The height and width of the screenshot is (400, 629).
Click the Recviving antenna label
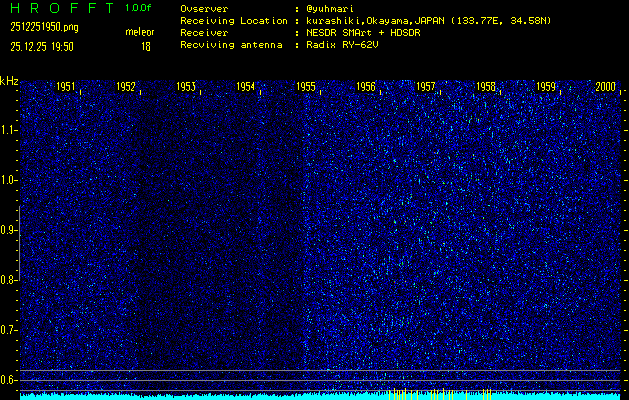click(231, 45)
